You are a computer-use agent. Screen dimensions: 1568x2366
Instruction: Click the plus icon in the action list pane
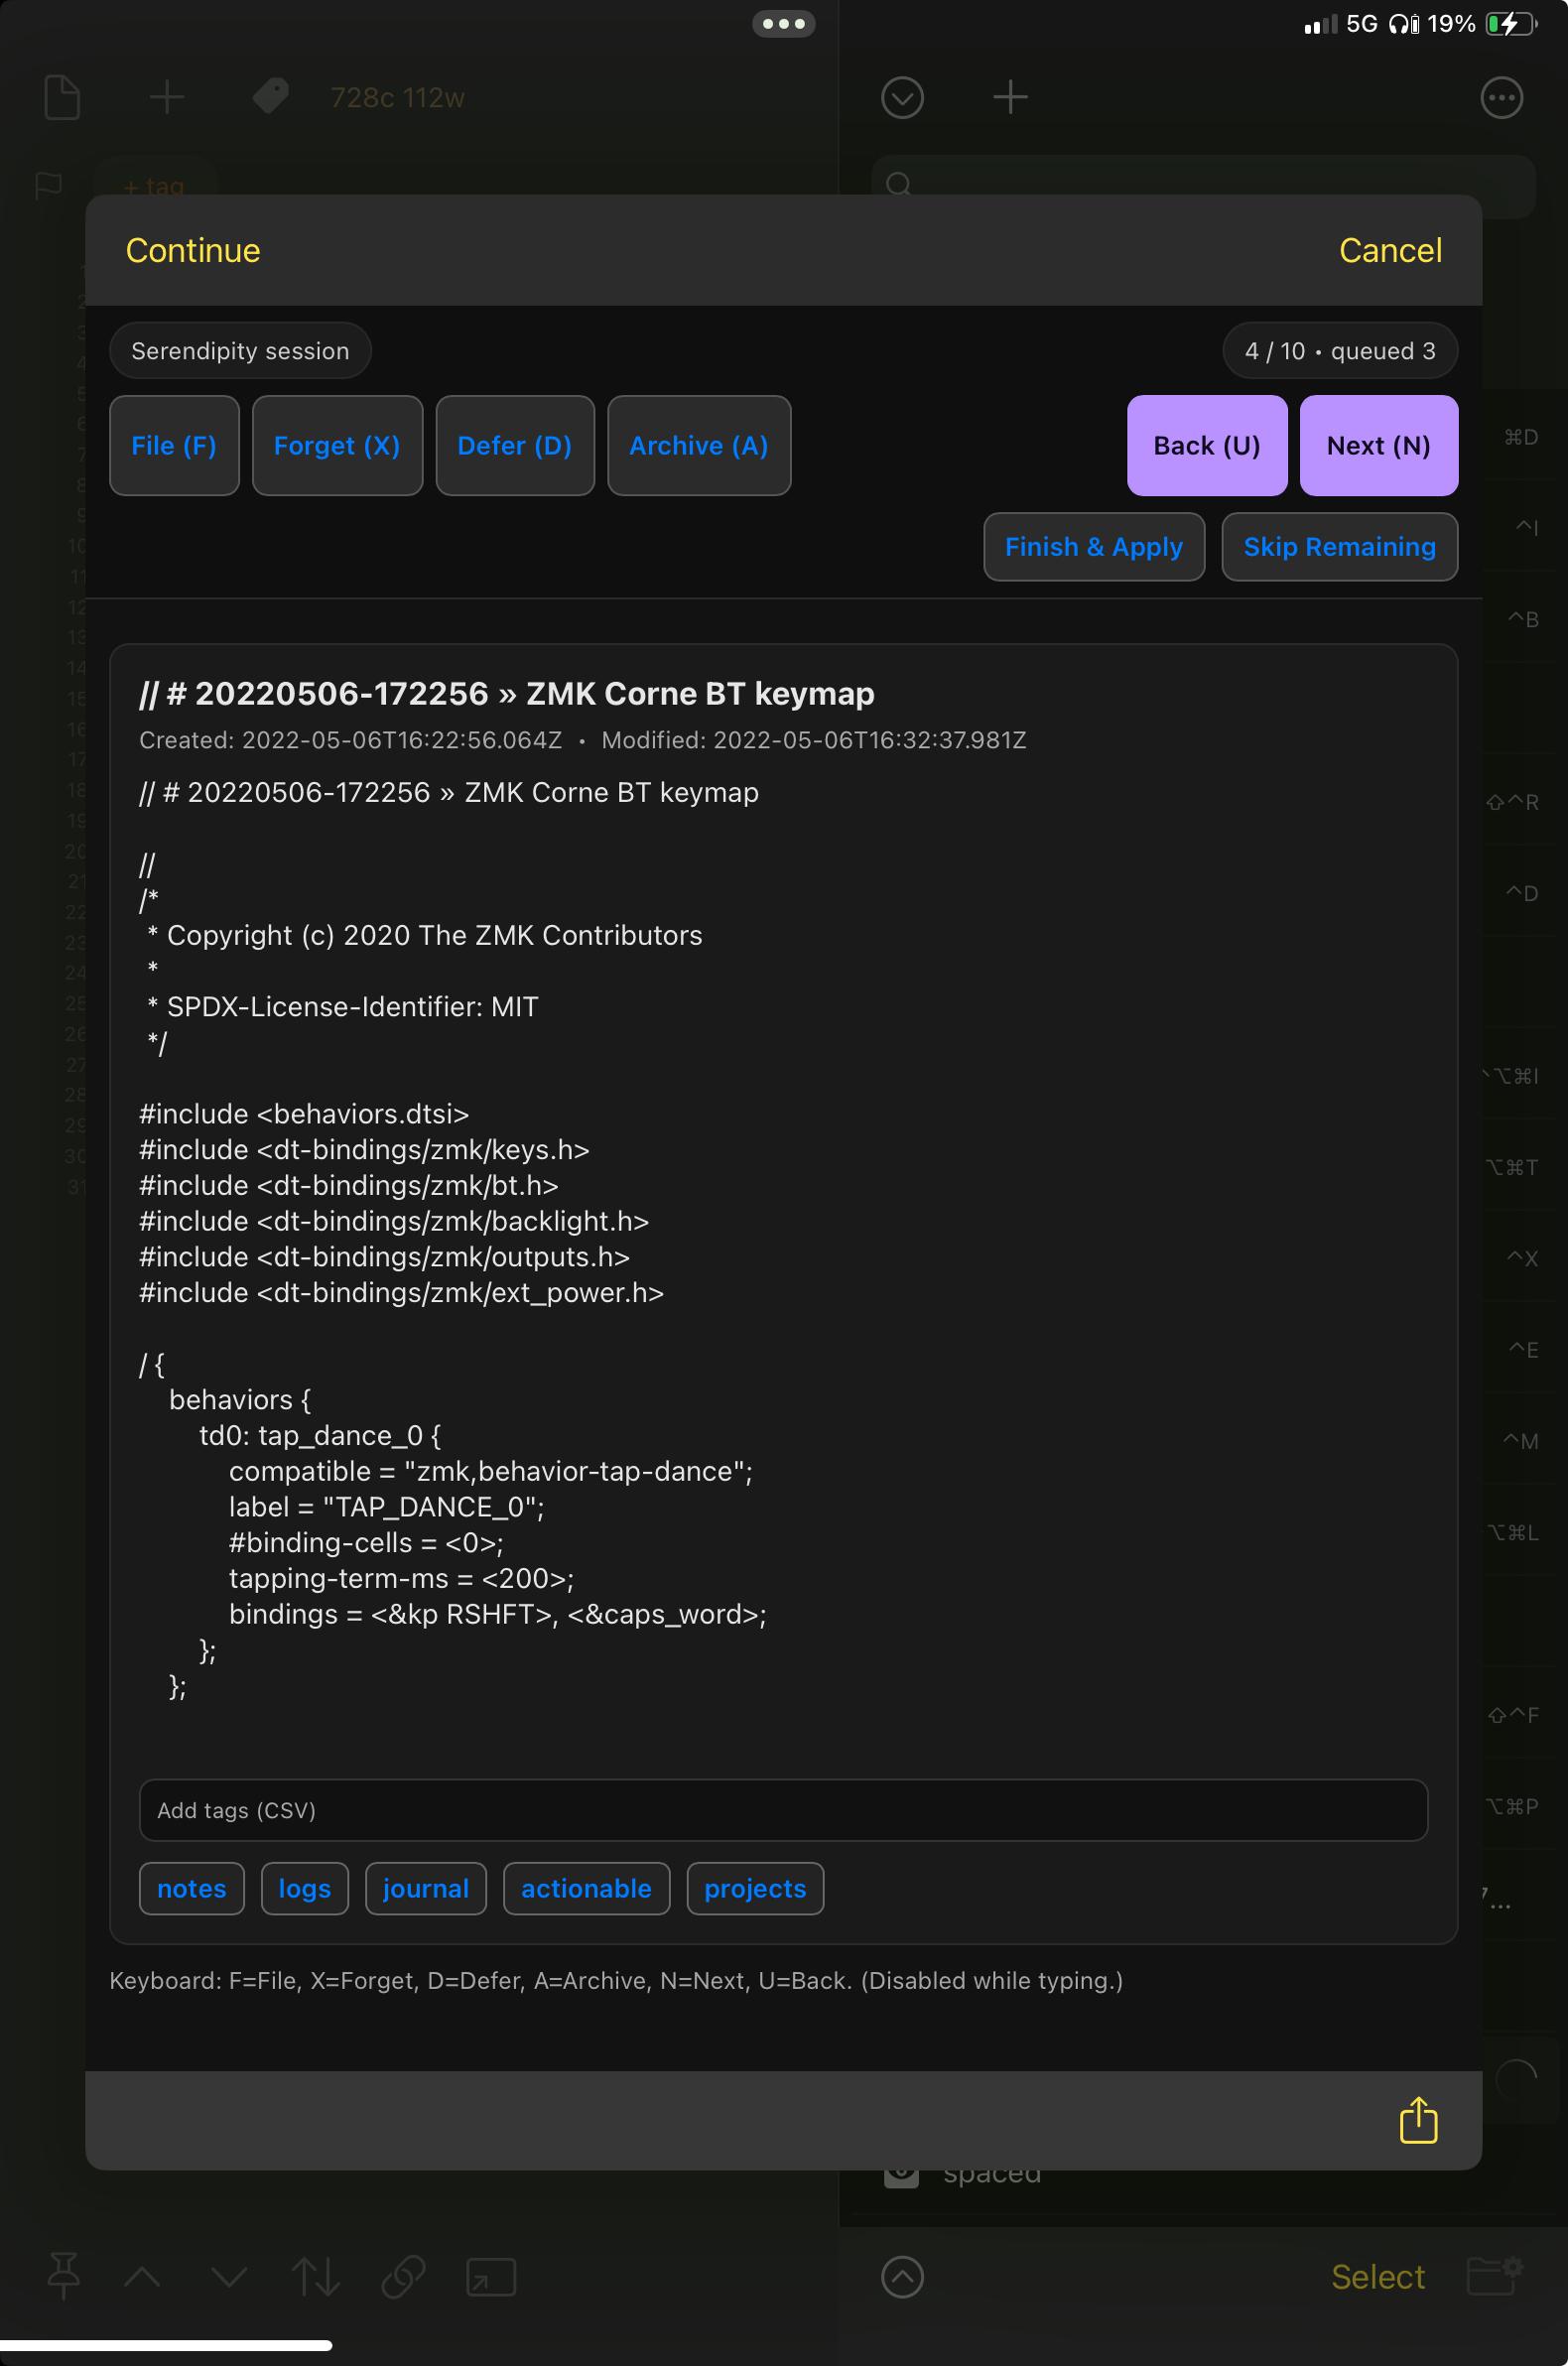1010,97
